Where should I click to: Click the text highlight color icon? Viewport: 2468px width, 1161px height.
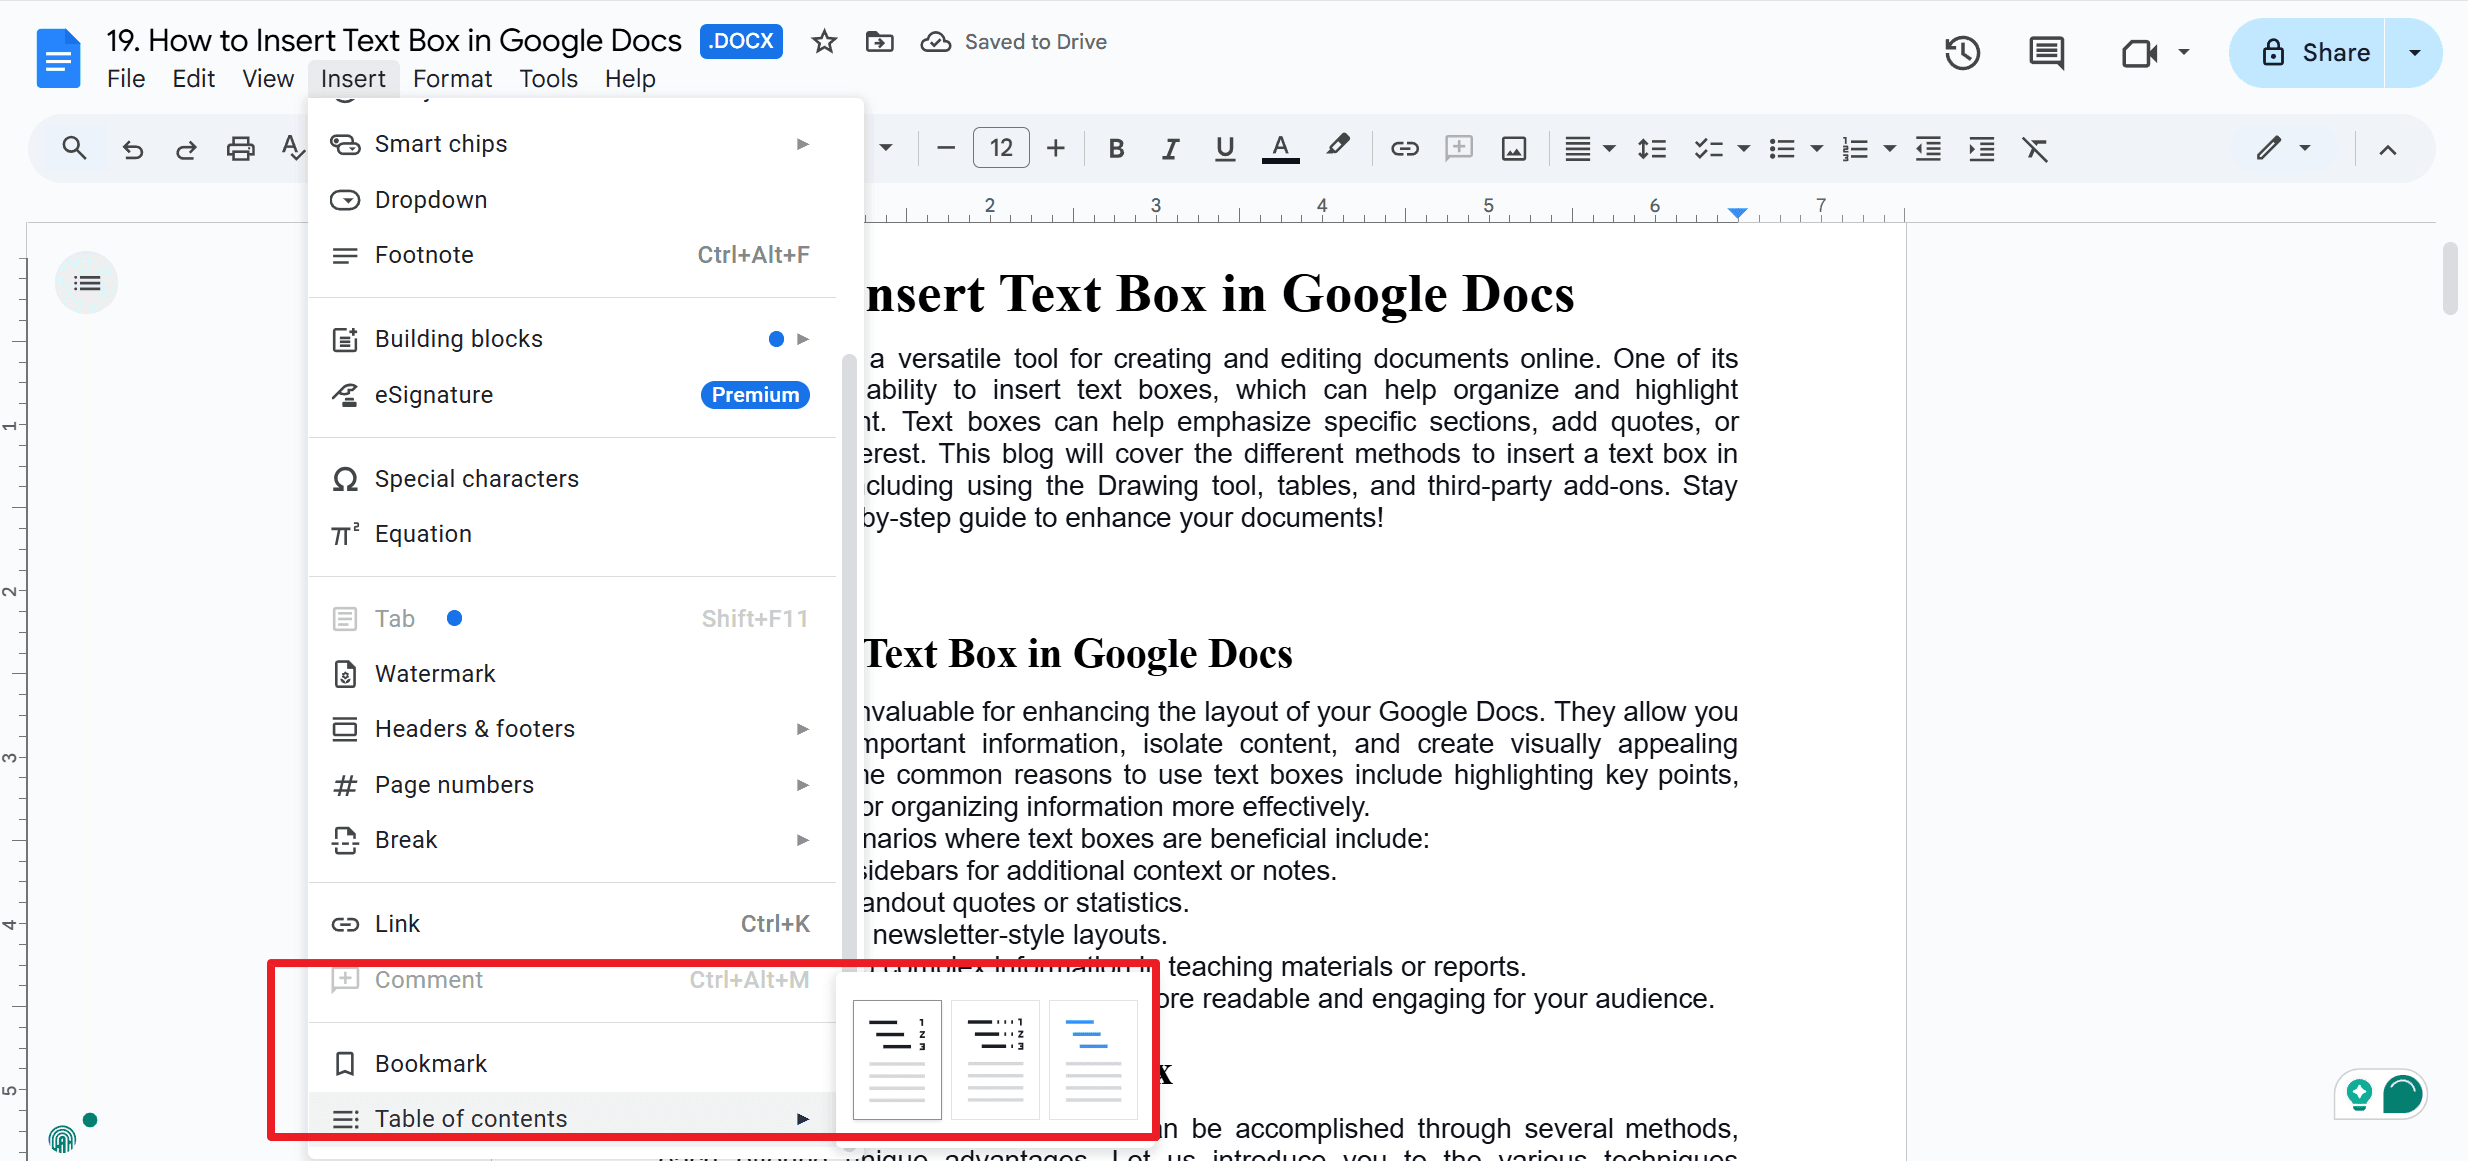pos(1338,149)
